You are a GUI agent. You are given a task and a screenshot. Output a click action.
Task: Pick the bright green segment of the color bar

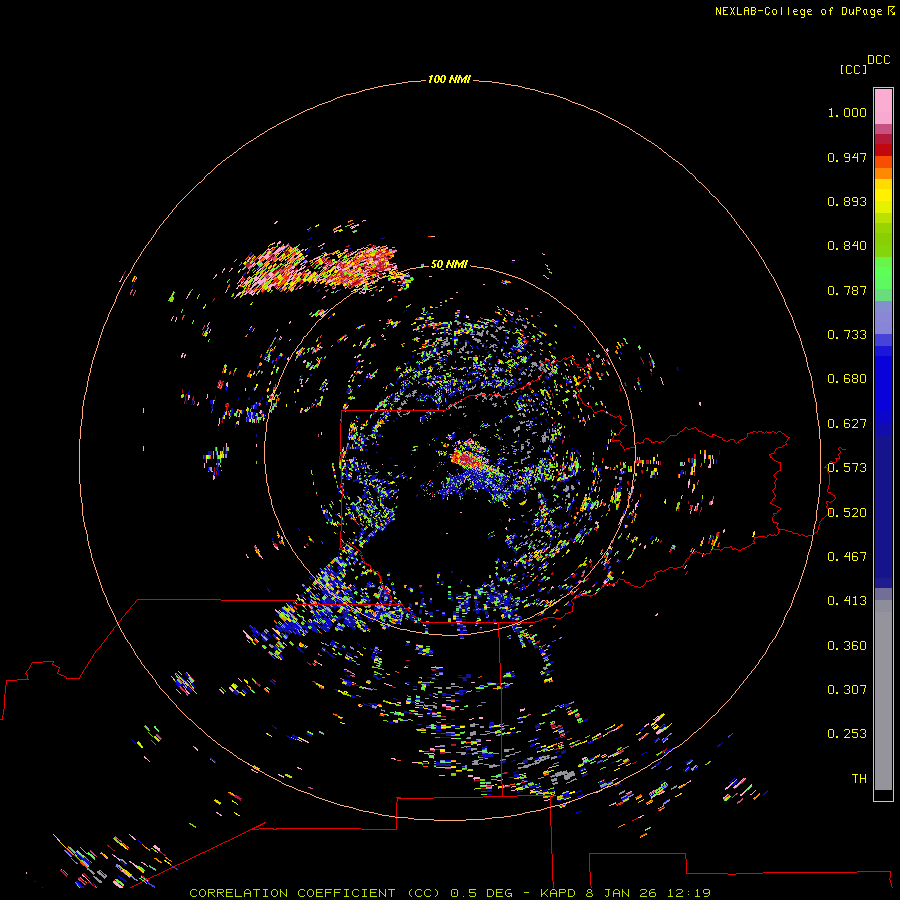click(883, 273)
